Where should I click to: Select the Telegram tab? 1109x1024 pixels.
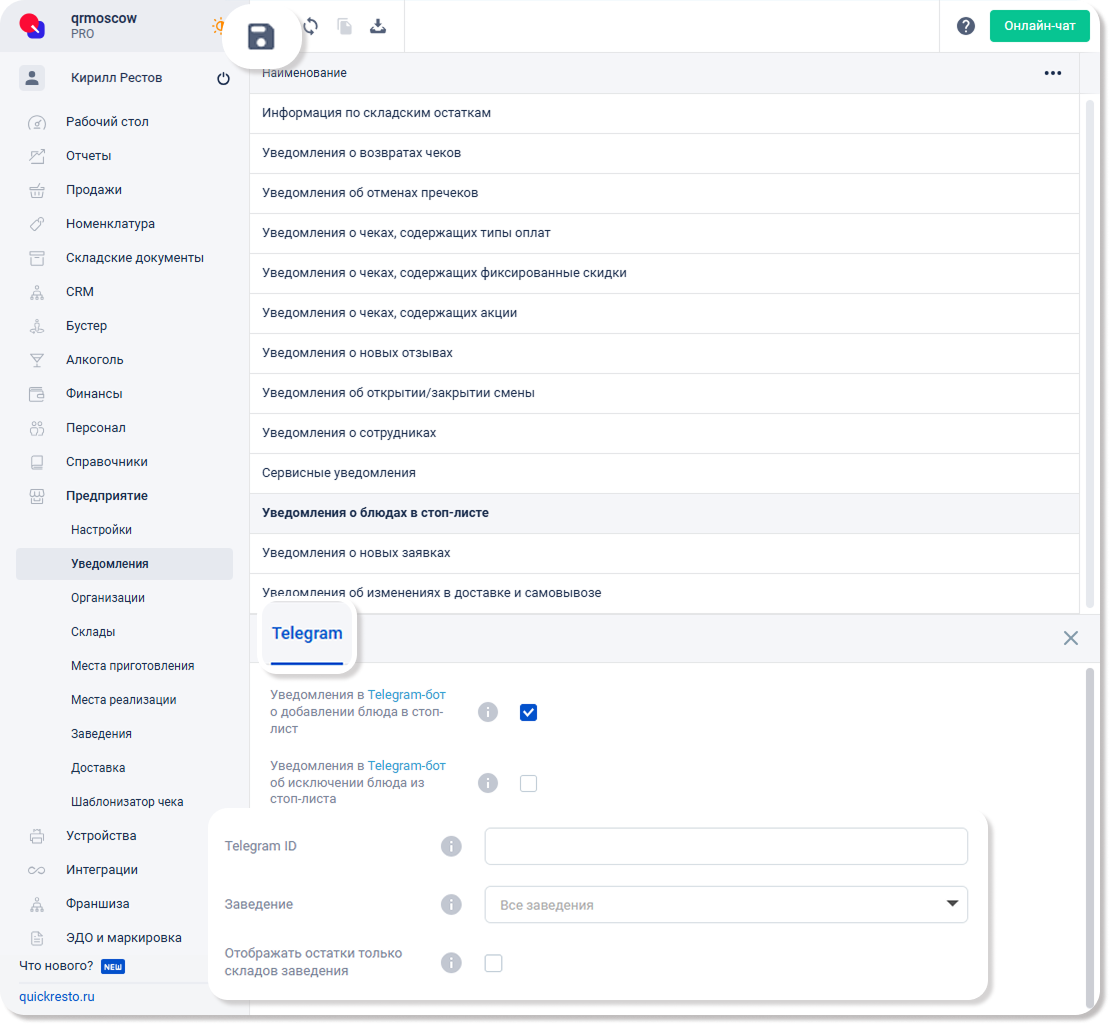307,633
